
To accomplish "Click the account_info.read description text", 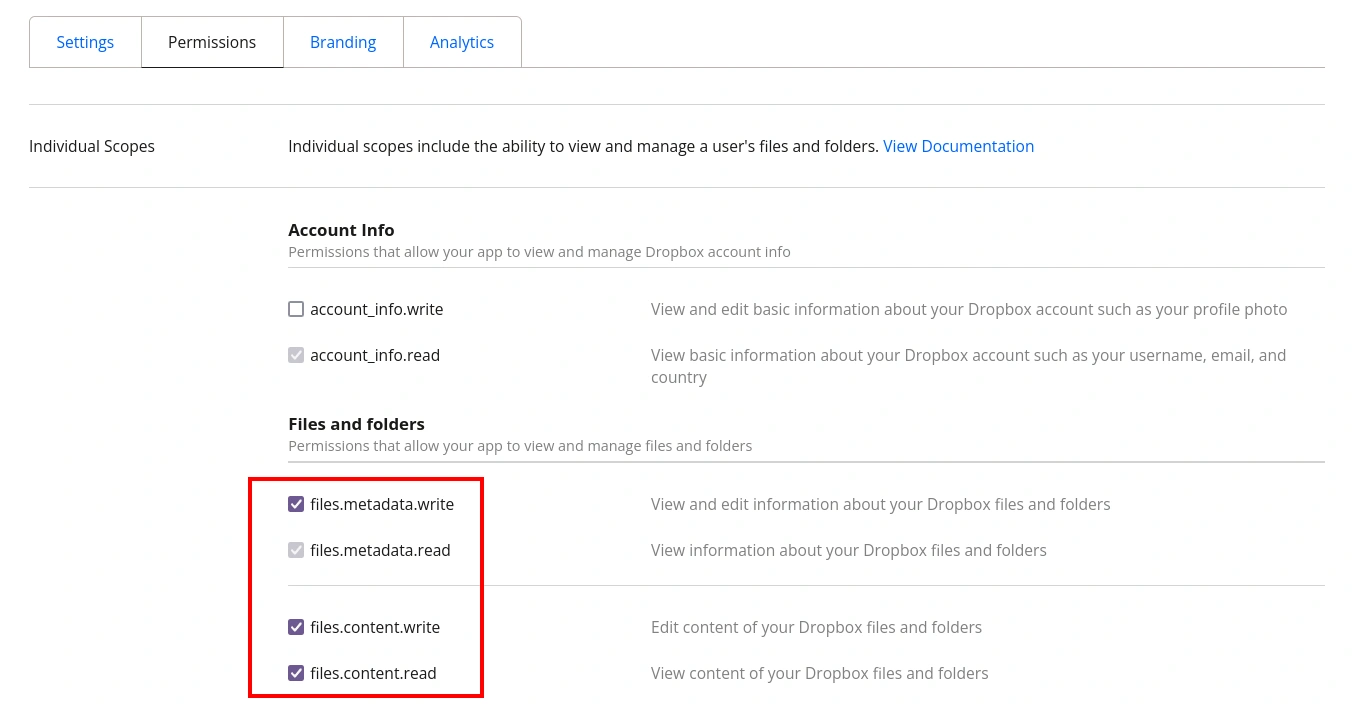I will point(968,366).
